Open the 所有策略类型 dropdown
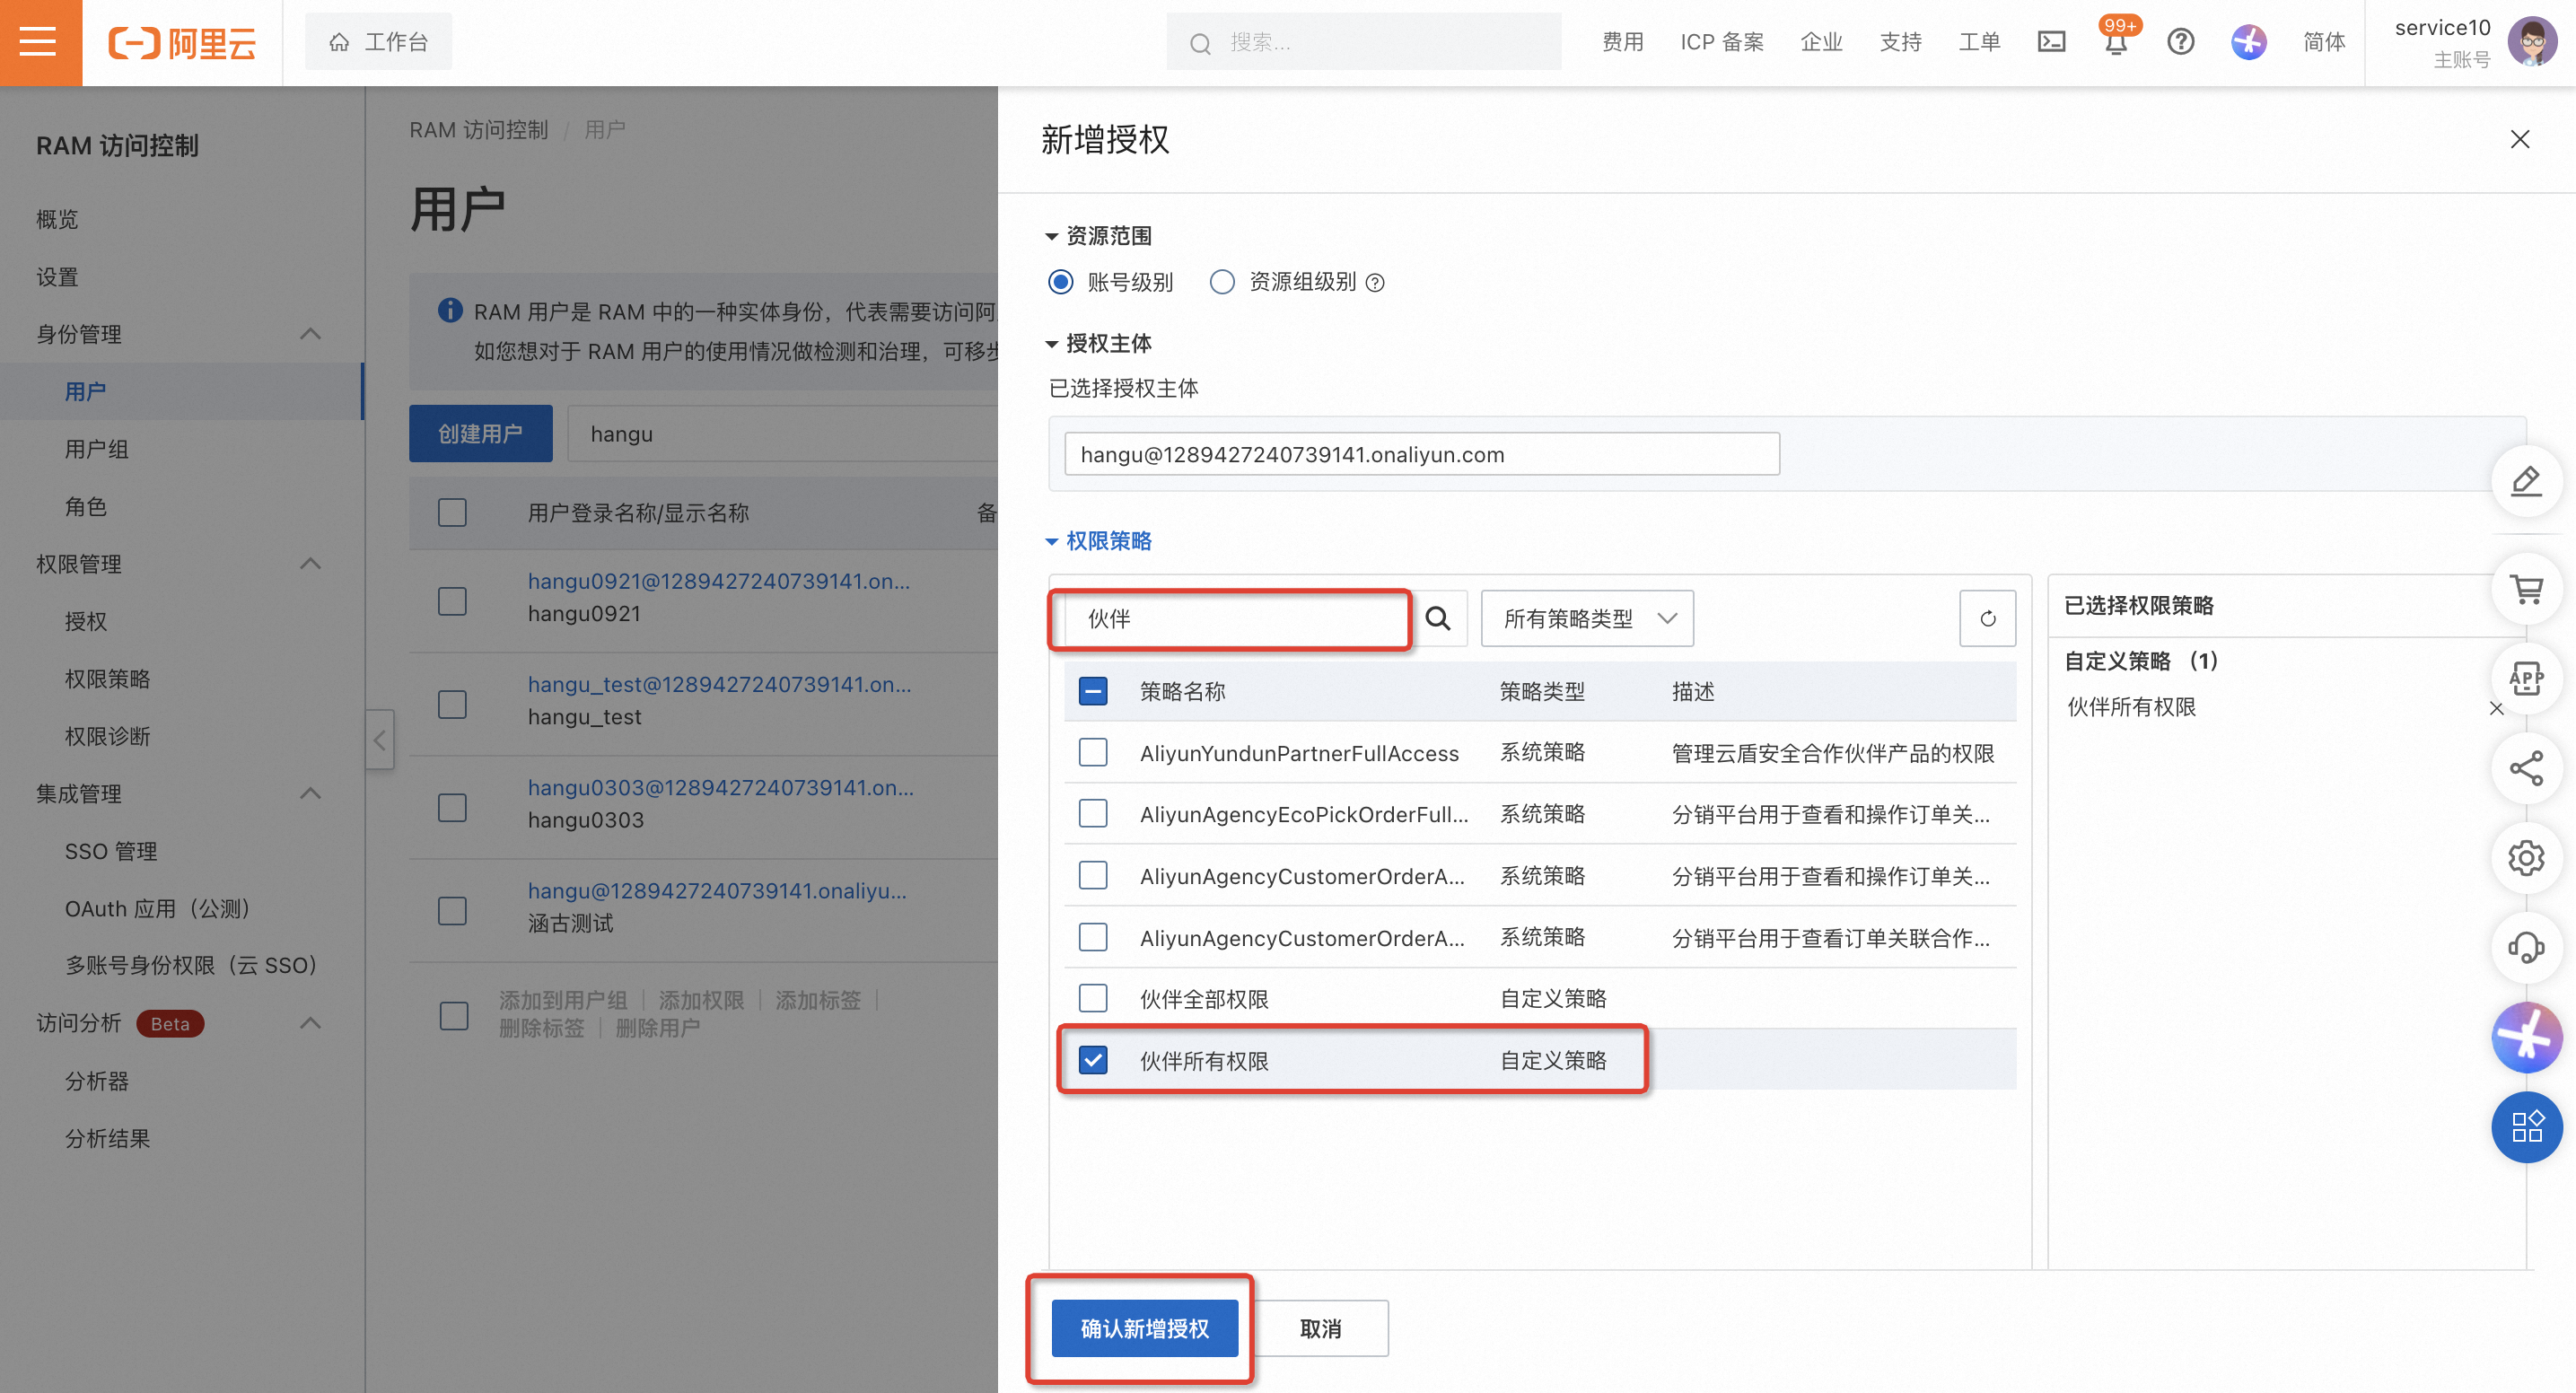This screenshot has width=2576, height=1393. tap(1587, 619)
